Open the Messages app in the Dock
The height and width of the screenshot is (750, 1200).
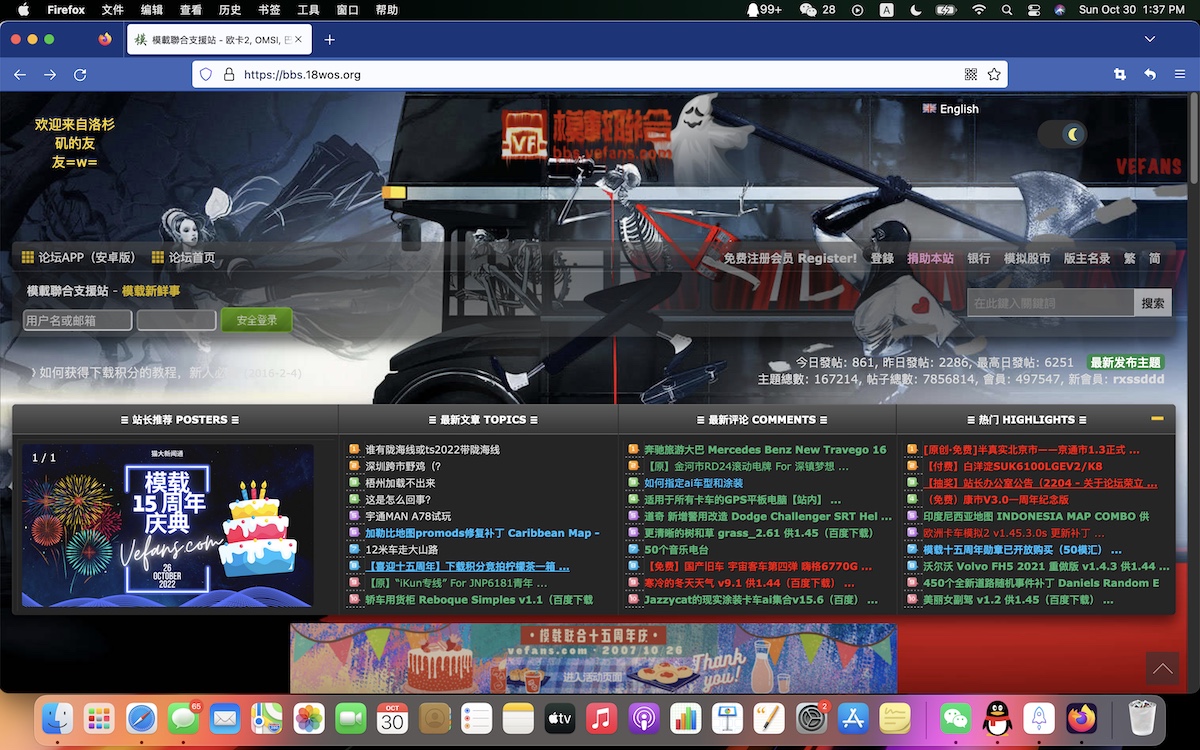184,718
